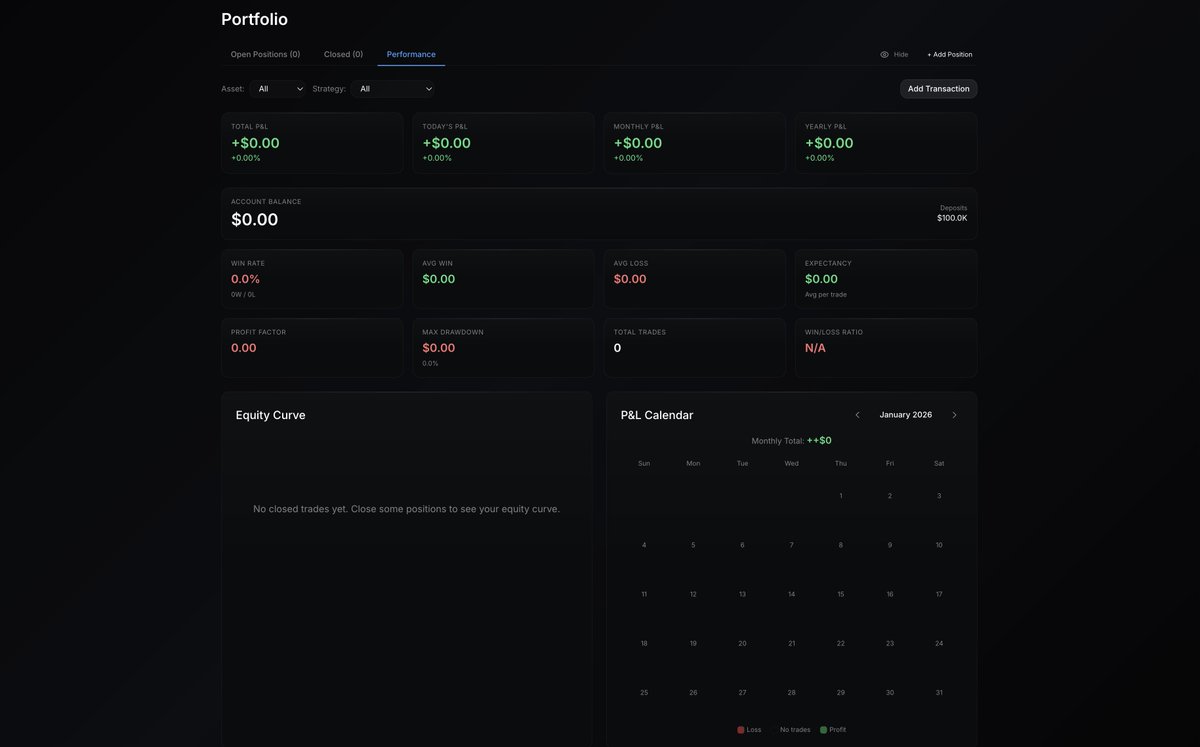Click the left chevron to view December 2025
This screenshot has height=747, width=1200.
[857, 414]
